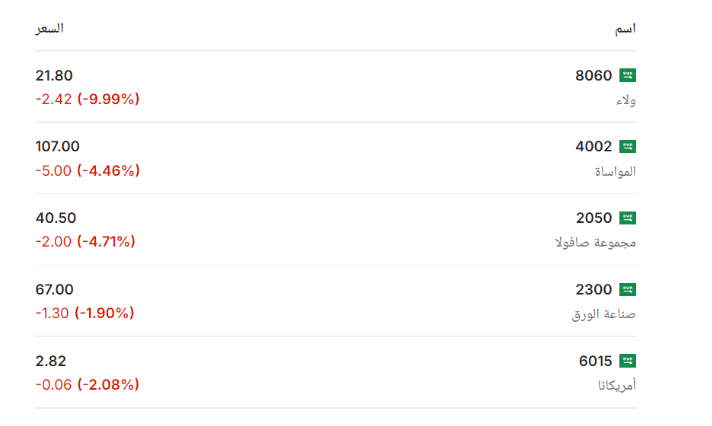Click the Saudi flag icon beside 2050
Image resolution: width=712 pixels, height=426 pixels.
tap(628, 218)
